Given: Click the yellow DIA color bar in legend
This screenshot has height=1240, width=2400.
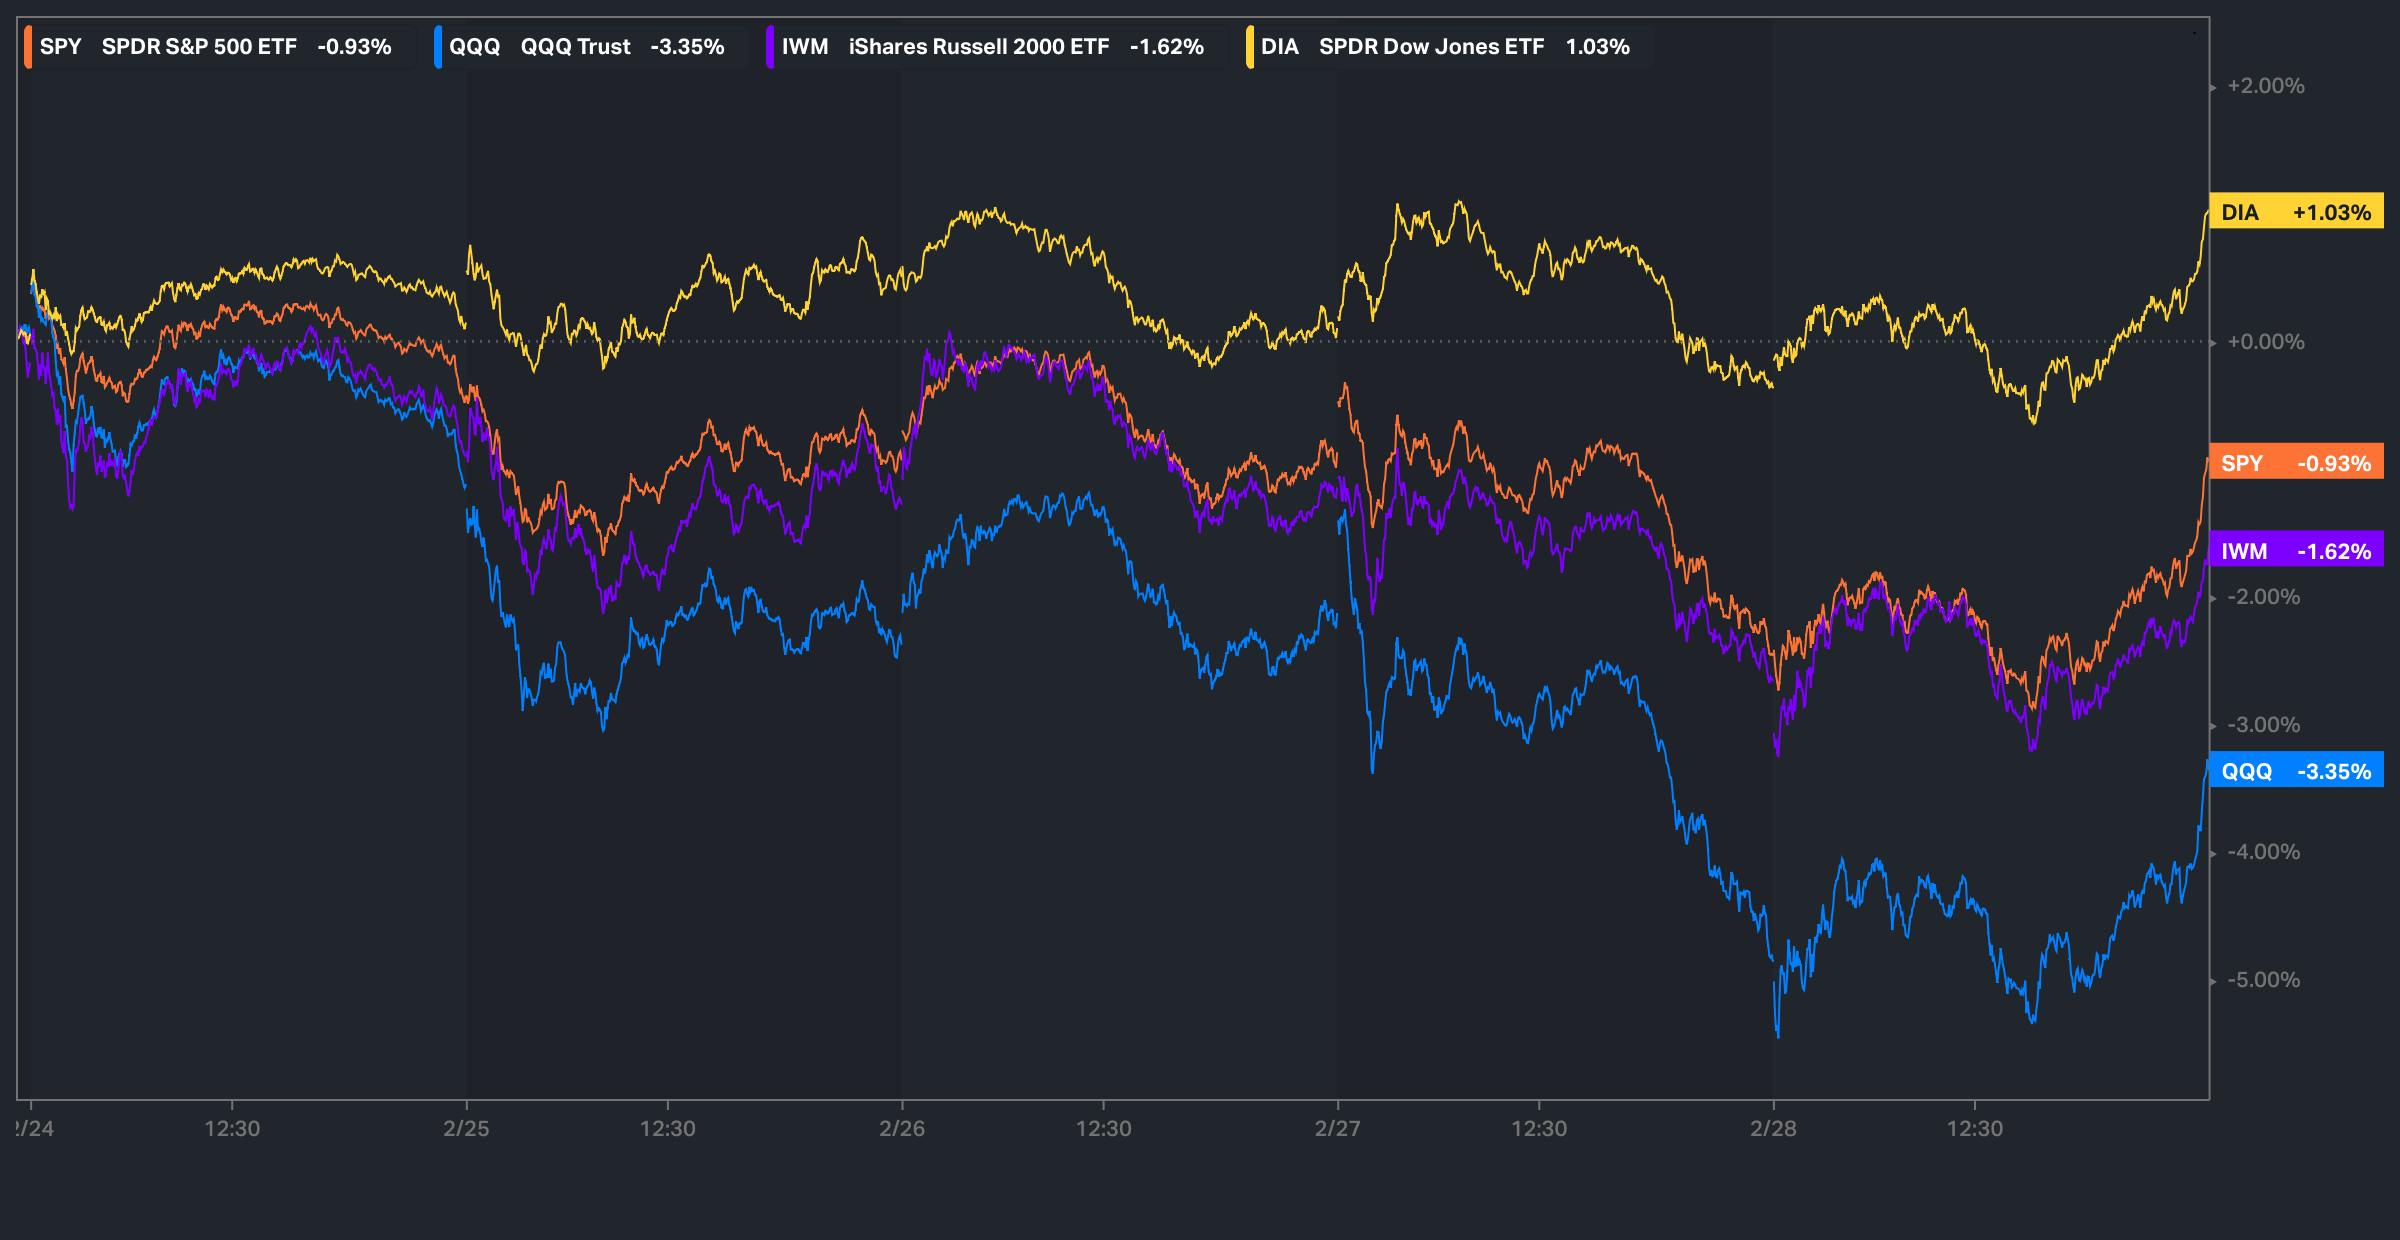Looking at the screenshot, I should click(x=1250, y=47).
